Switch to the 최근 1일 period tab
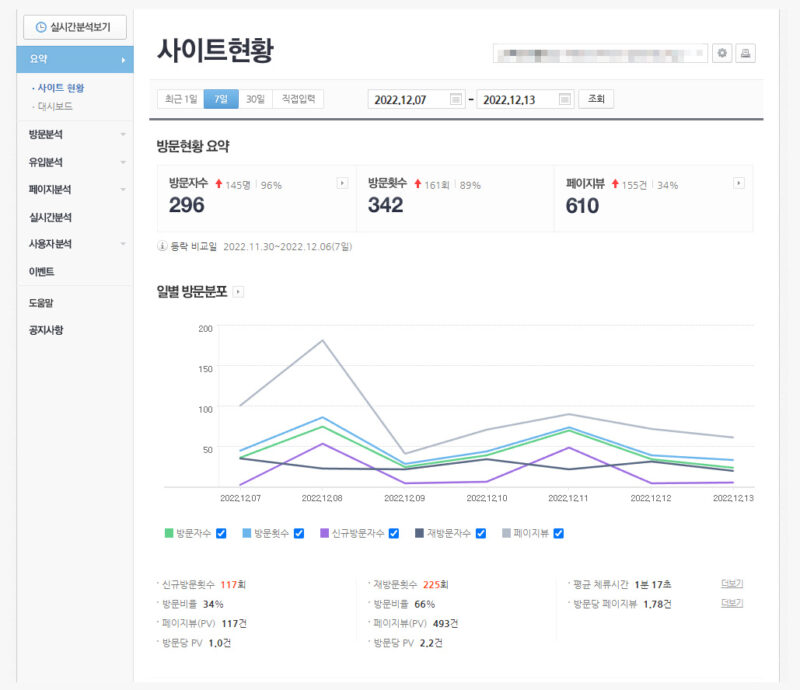 click(181, 99)
